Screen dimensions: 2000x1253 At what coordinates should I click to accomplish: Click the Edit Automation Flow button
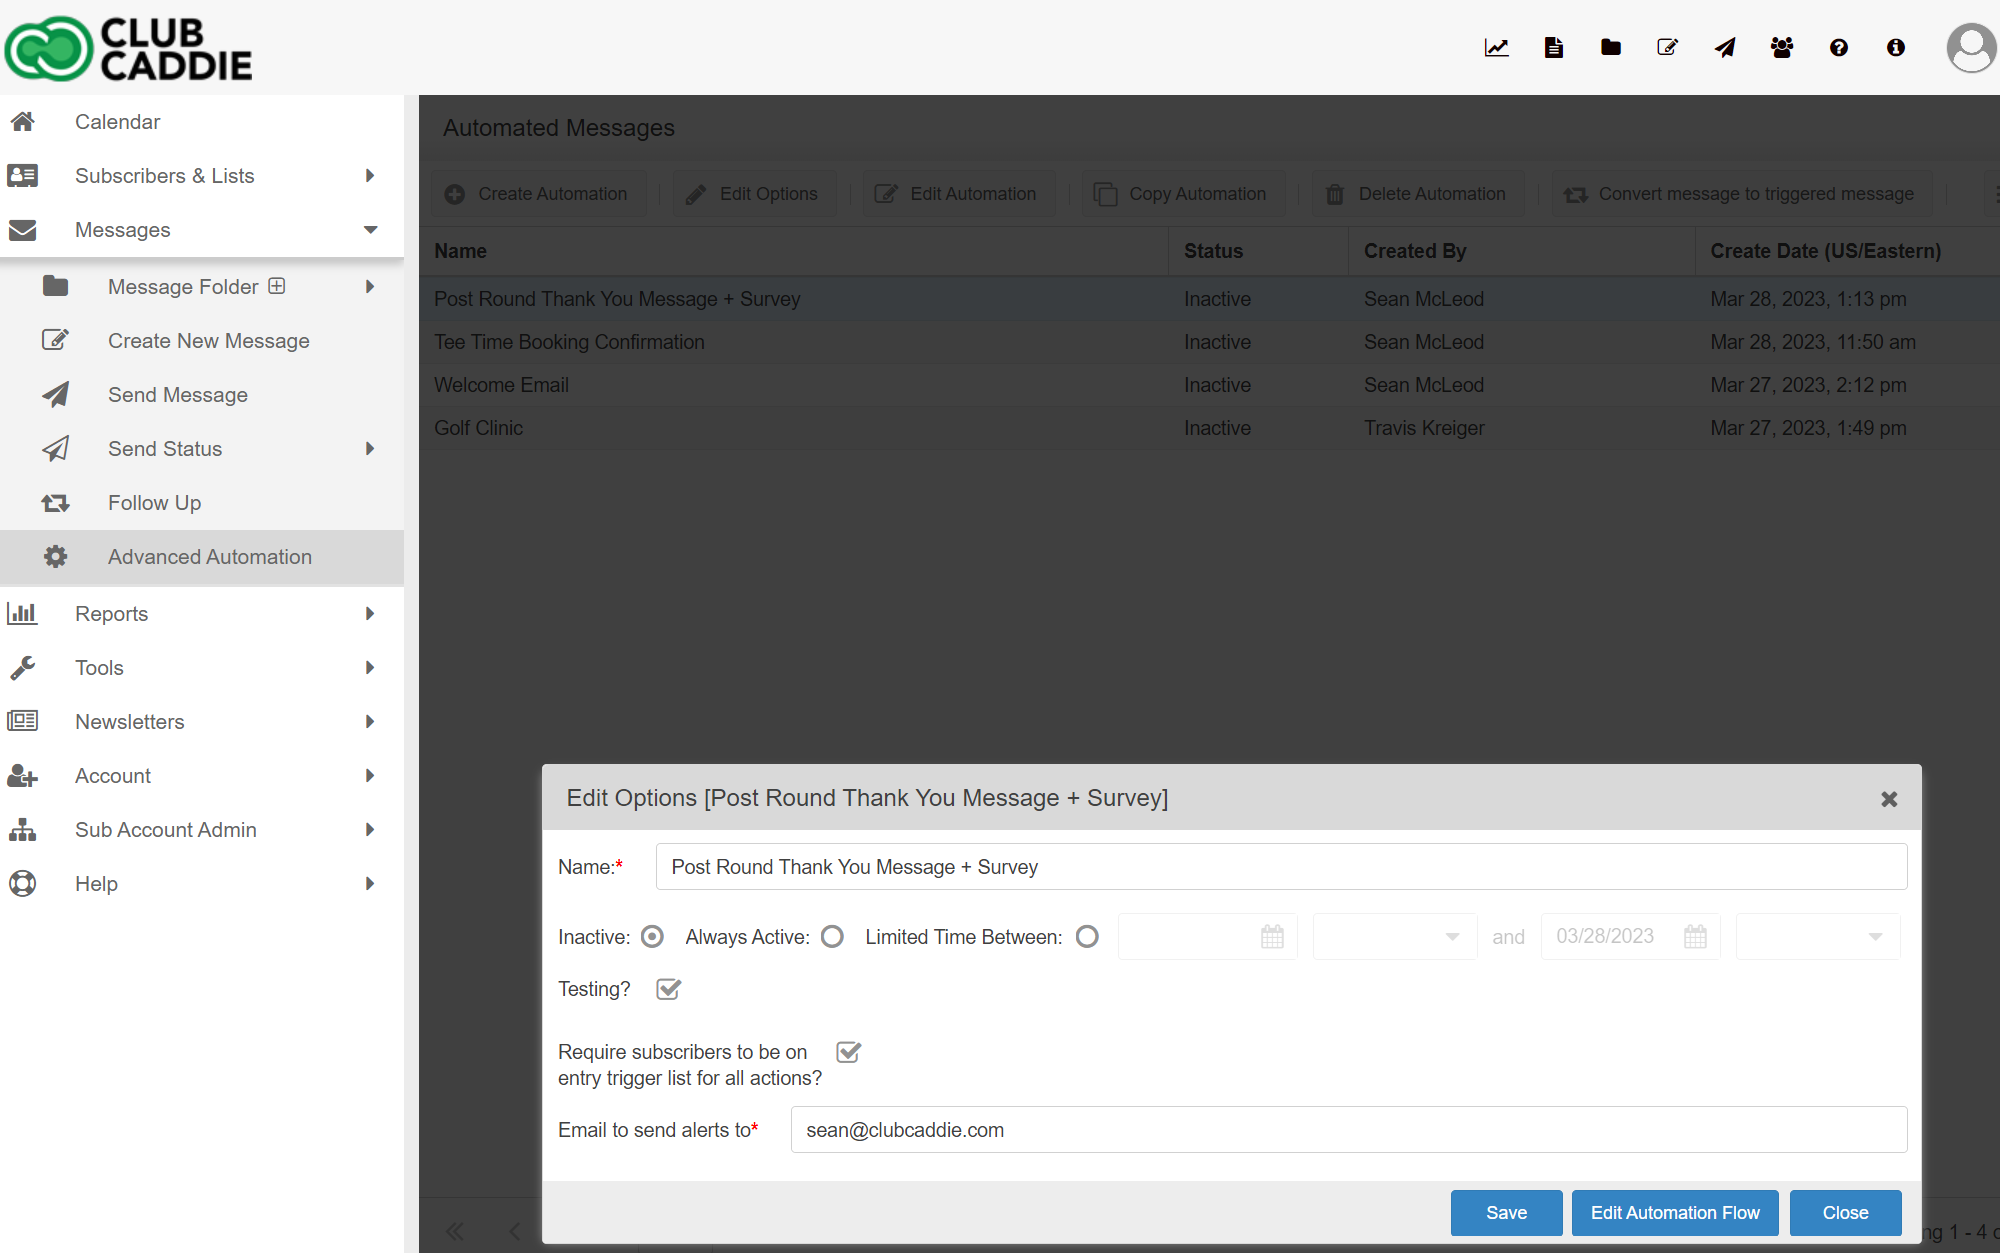pos(1674,1213)
